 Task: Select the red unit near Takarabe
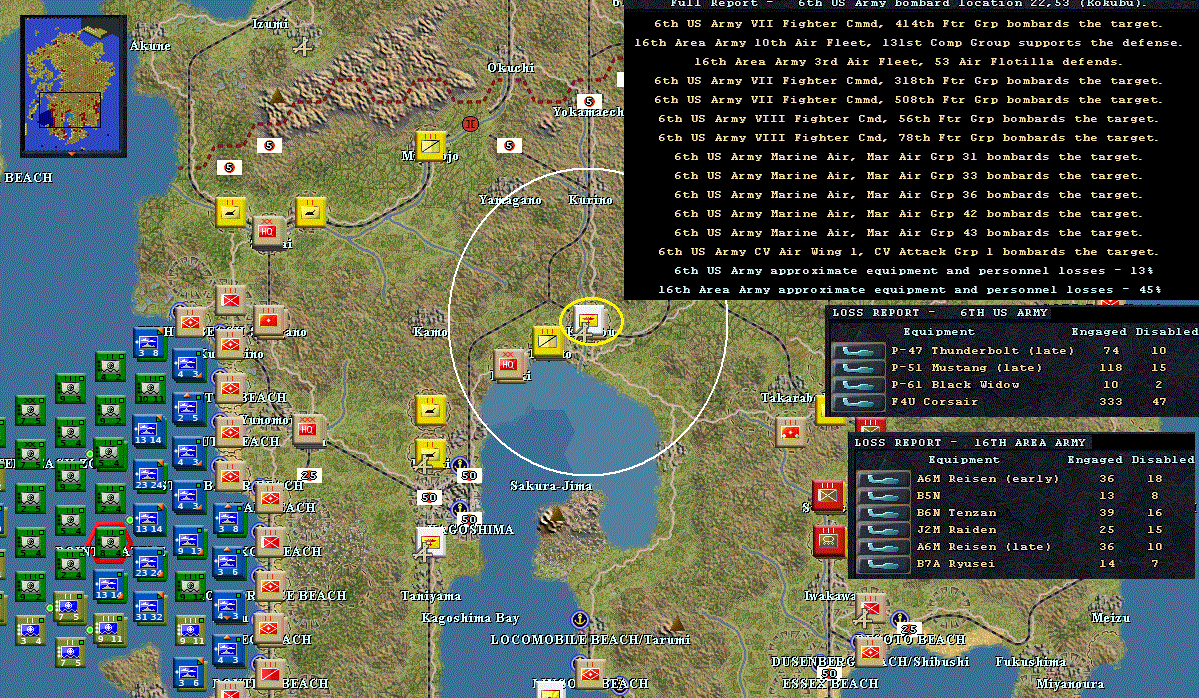(790, 432)
